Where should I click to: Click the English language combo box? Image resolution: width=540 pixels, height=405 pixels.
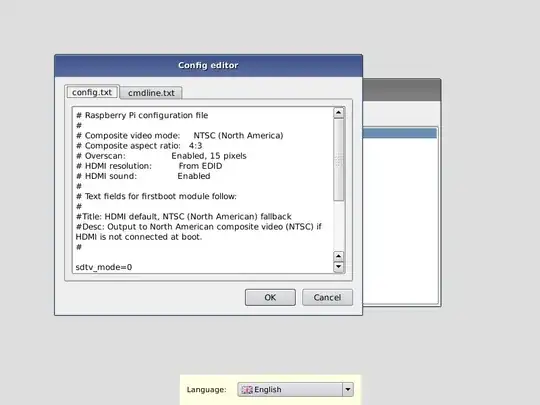pos(295,390)
